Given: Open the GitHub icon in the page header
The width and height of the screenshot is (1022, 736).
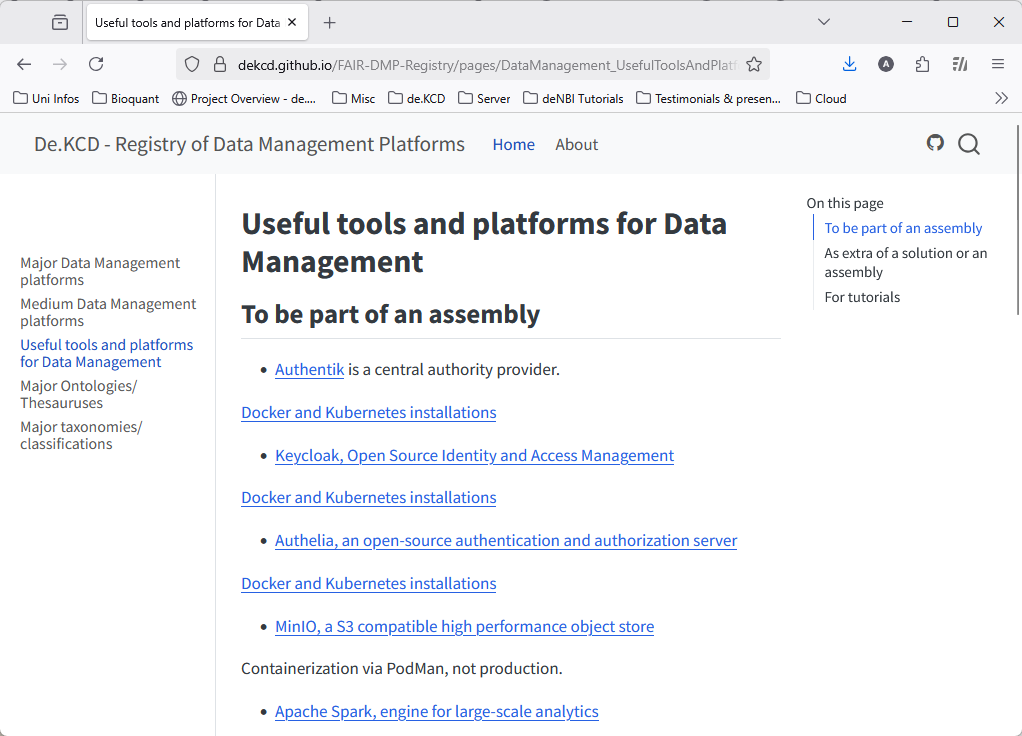Looking at the screenshot, I should click(935, 143).
